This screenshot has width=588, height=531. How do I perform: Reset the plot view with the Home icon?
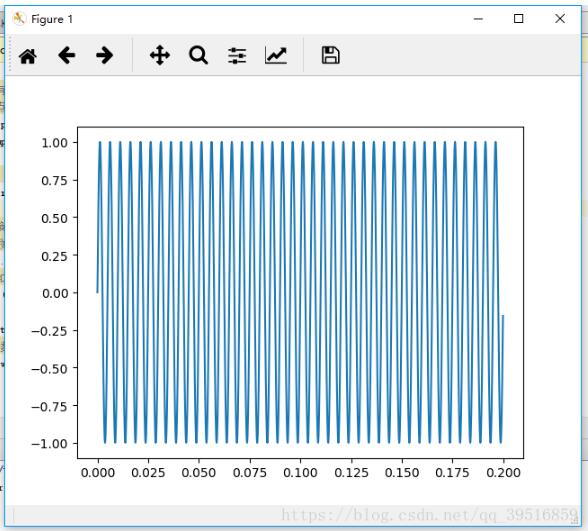(28, 56)
